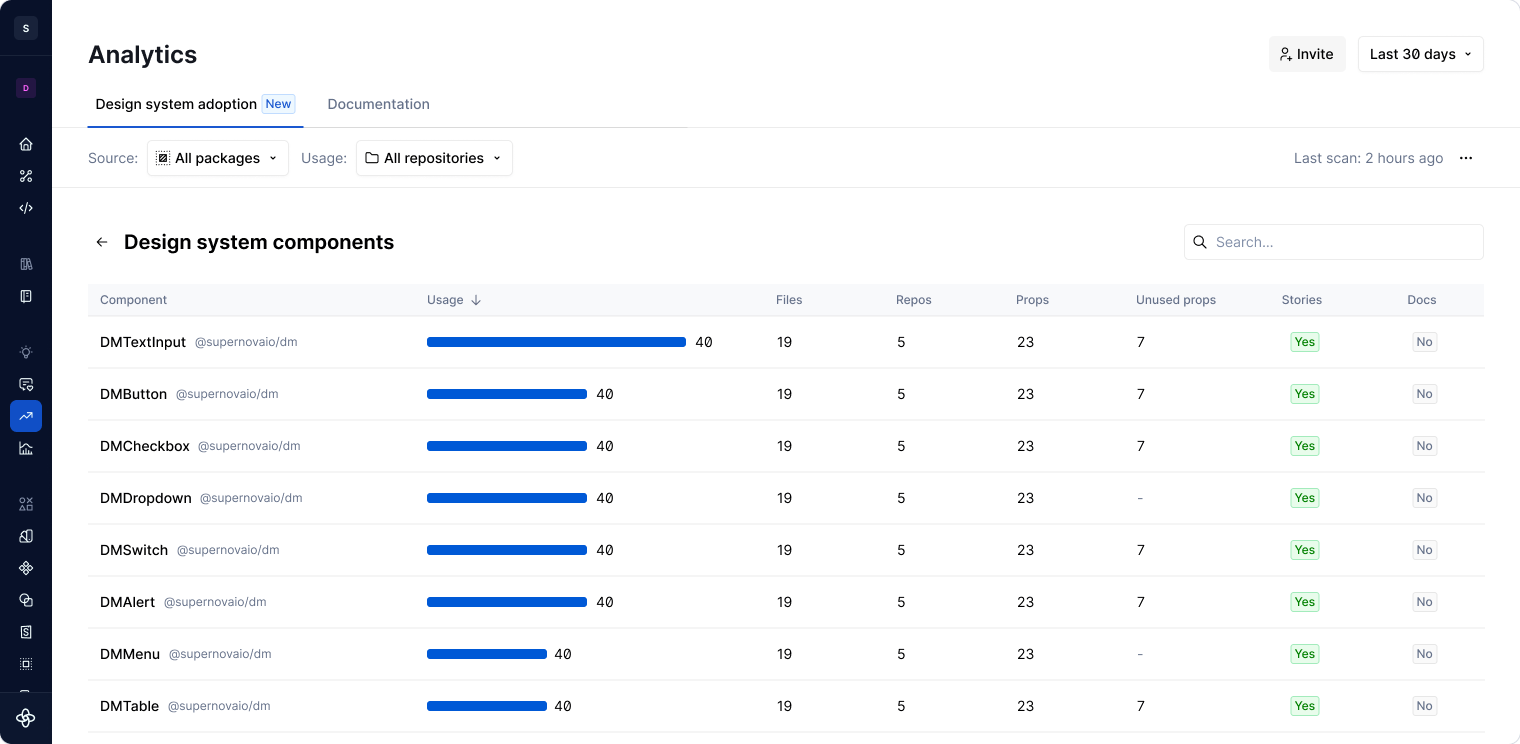
Task: Open the branching nodes sidebar icon
Action: point(26,176)
